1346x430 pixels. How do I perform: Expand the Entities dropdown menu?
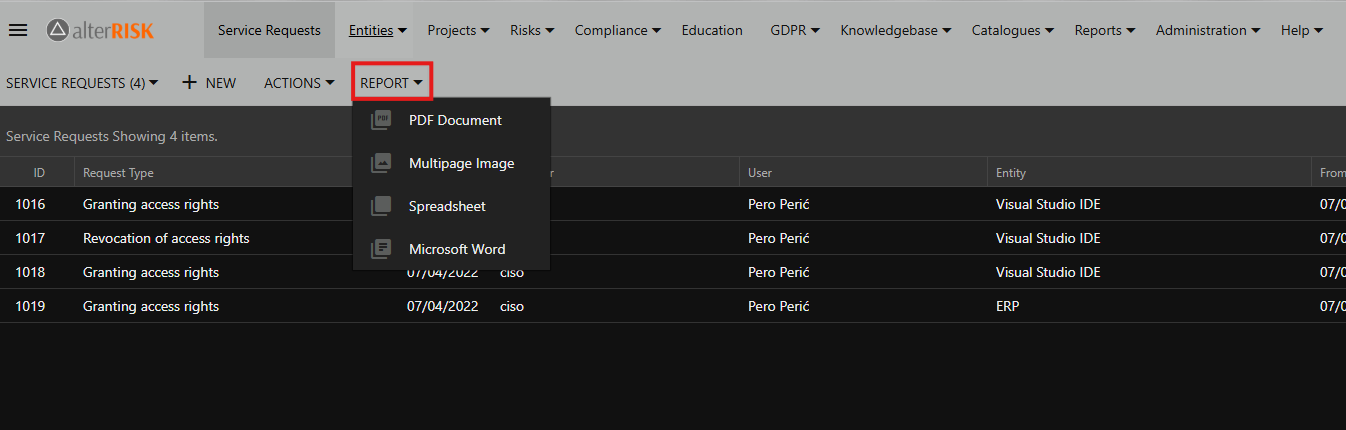coord(377,30)
